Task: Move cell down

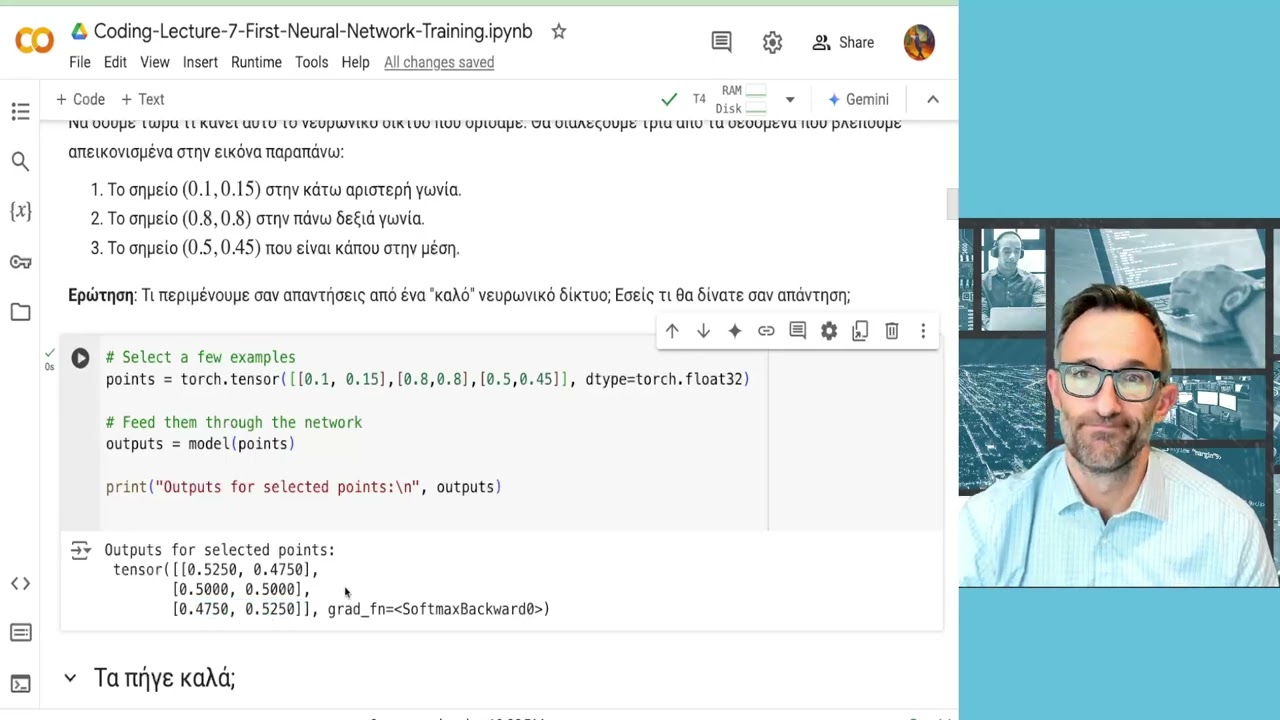Action: (x=703, y=331)
